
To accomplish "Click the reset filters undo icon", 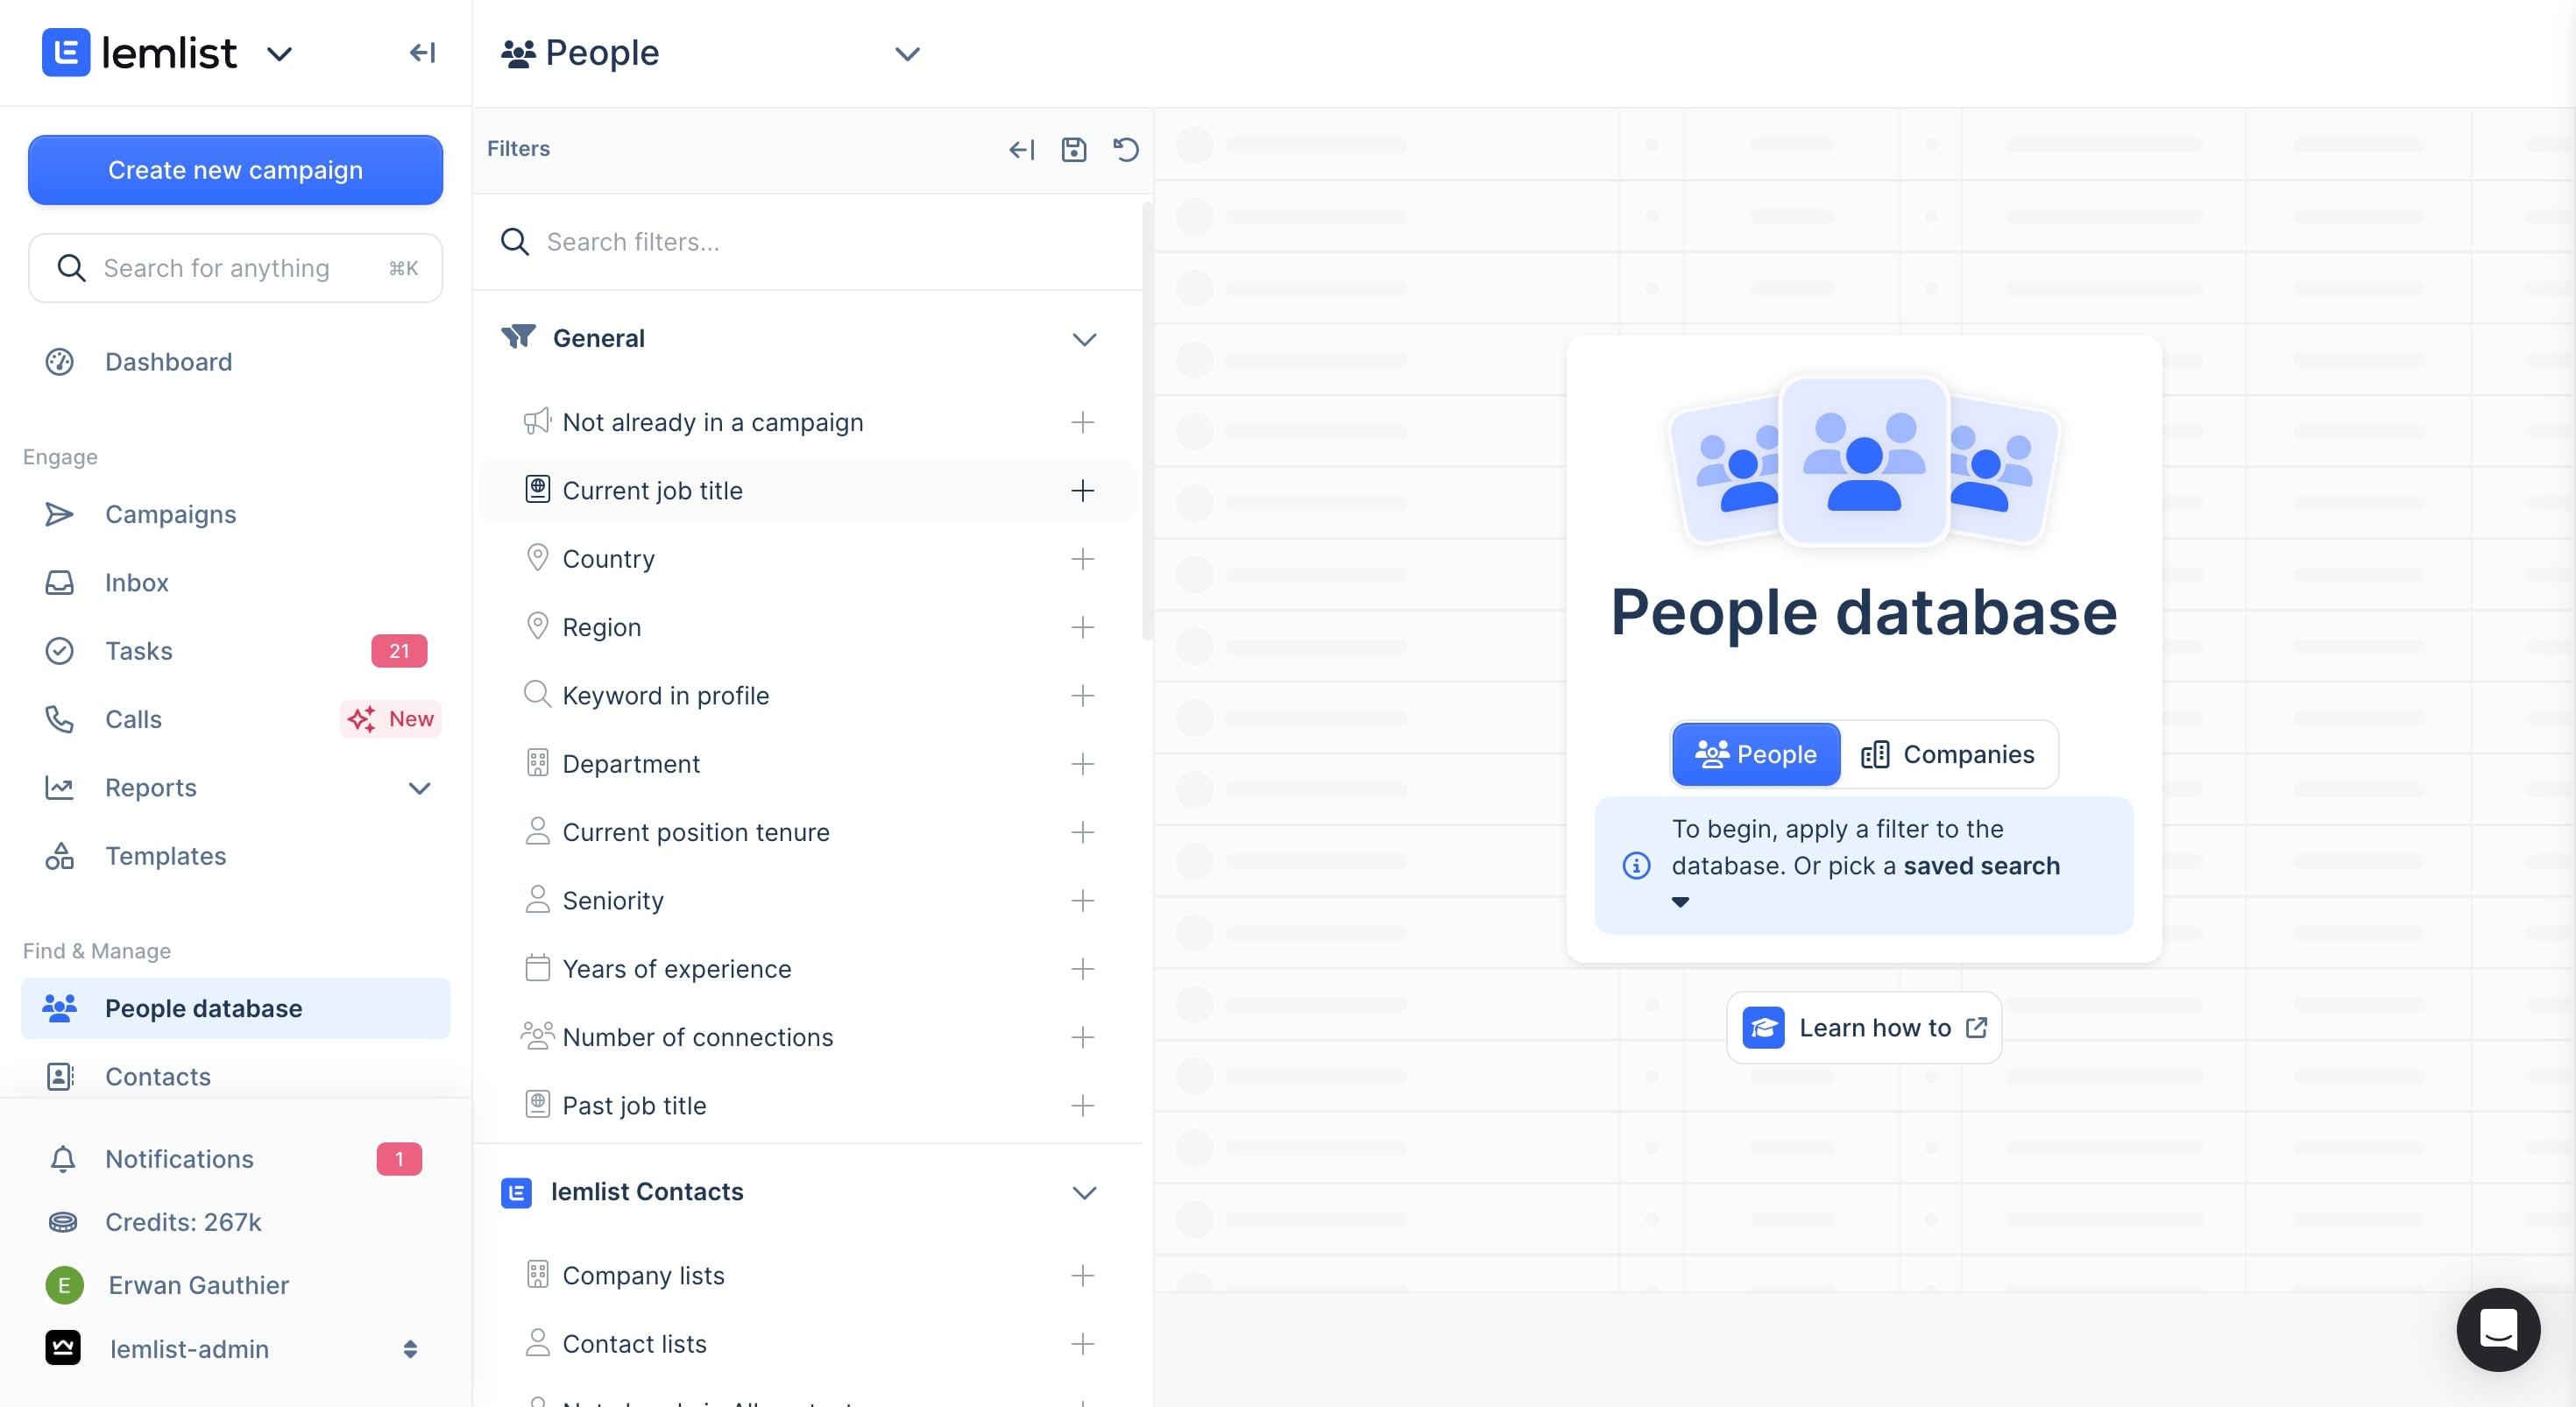I will 1126,149.
